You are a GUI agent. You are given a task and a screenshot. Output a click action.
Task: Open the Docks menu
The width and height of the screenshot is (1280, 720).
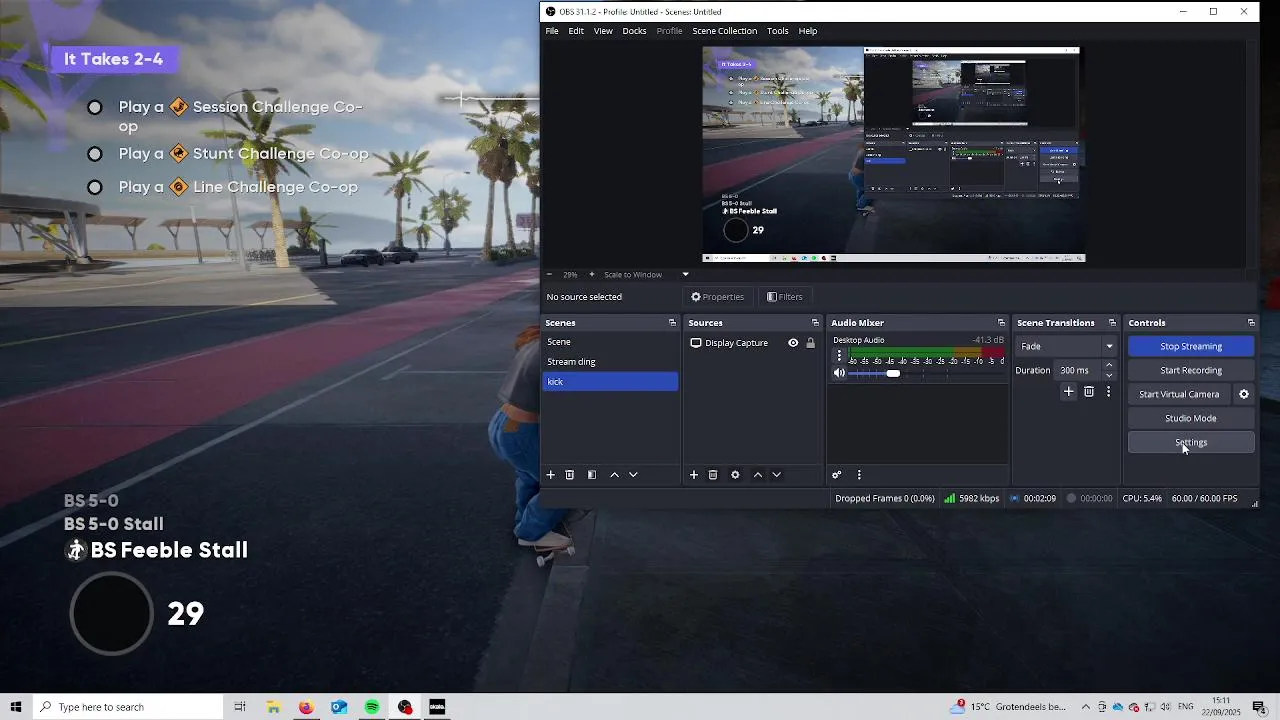coord(634,31)
